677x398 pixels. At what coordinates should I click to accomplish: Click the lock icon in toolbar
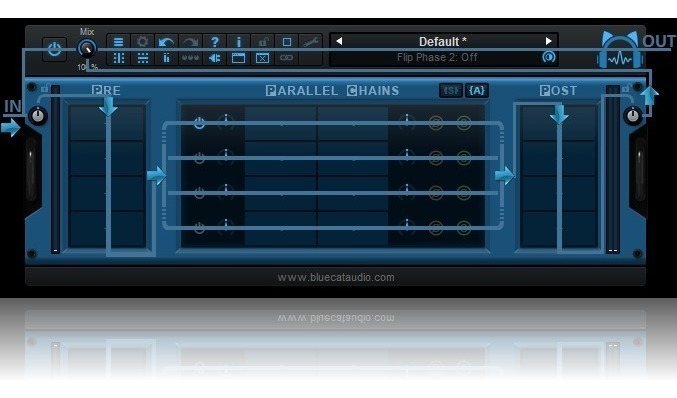coord(263,42)
